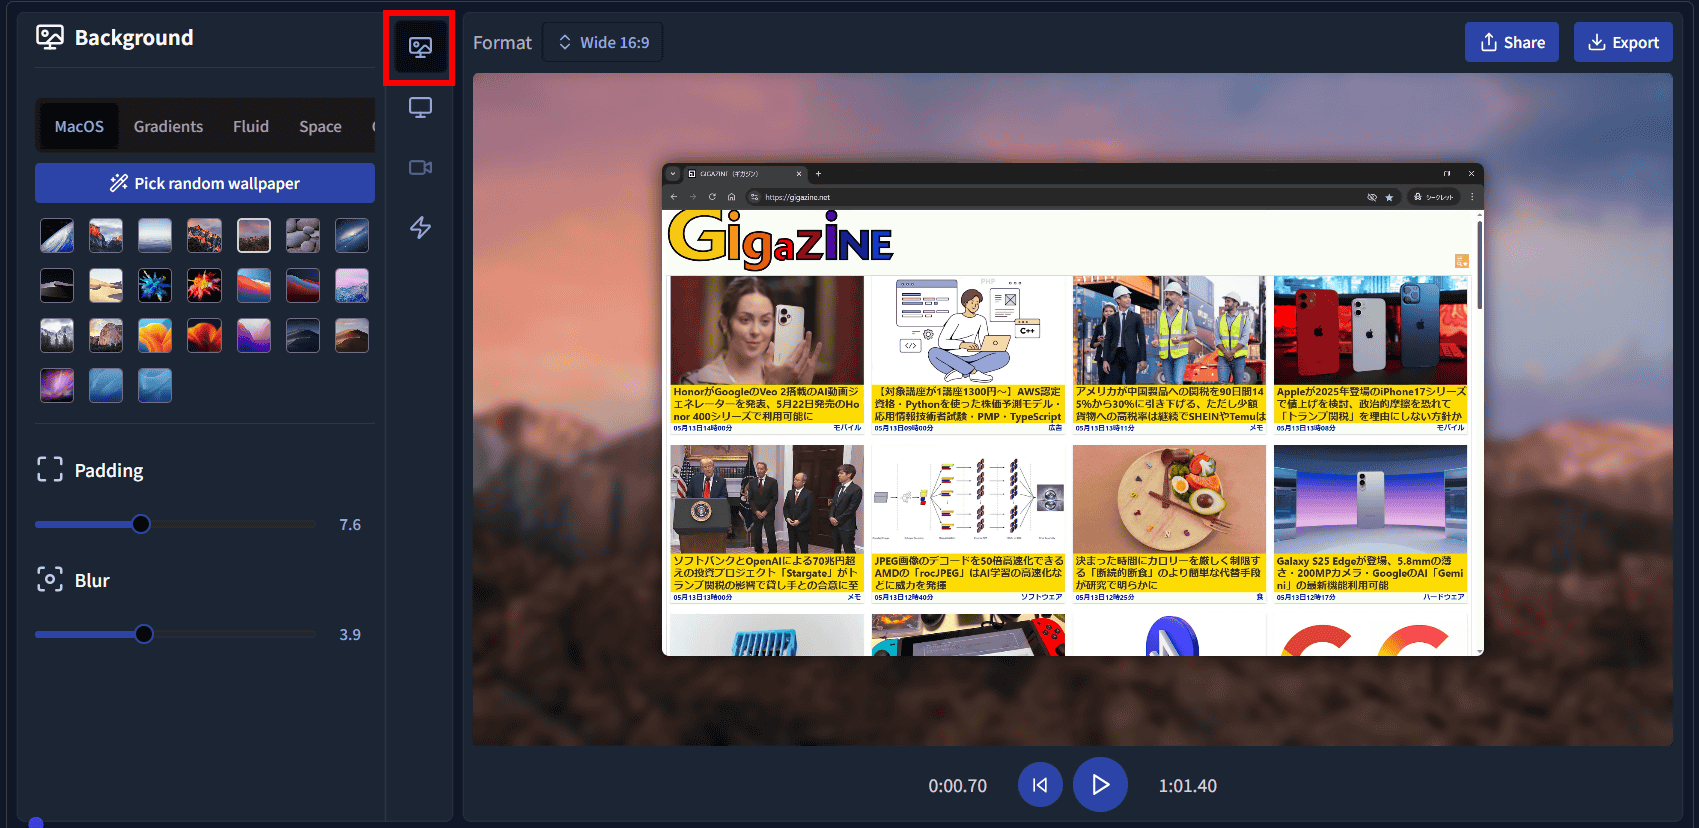Select the pink sky icy coast wallpaper
Viewport: 1699px width, 828px height.
[352, 286]
